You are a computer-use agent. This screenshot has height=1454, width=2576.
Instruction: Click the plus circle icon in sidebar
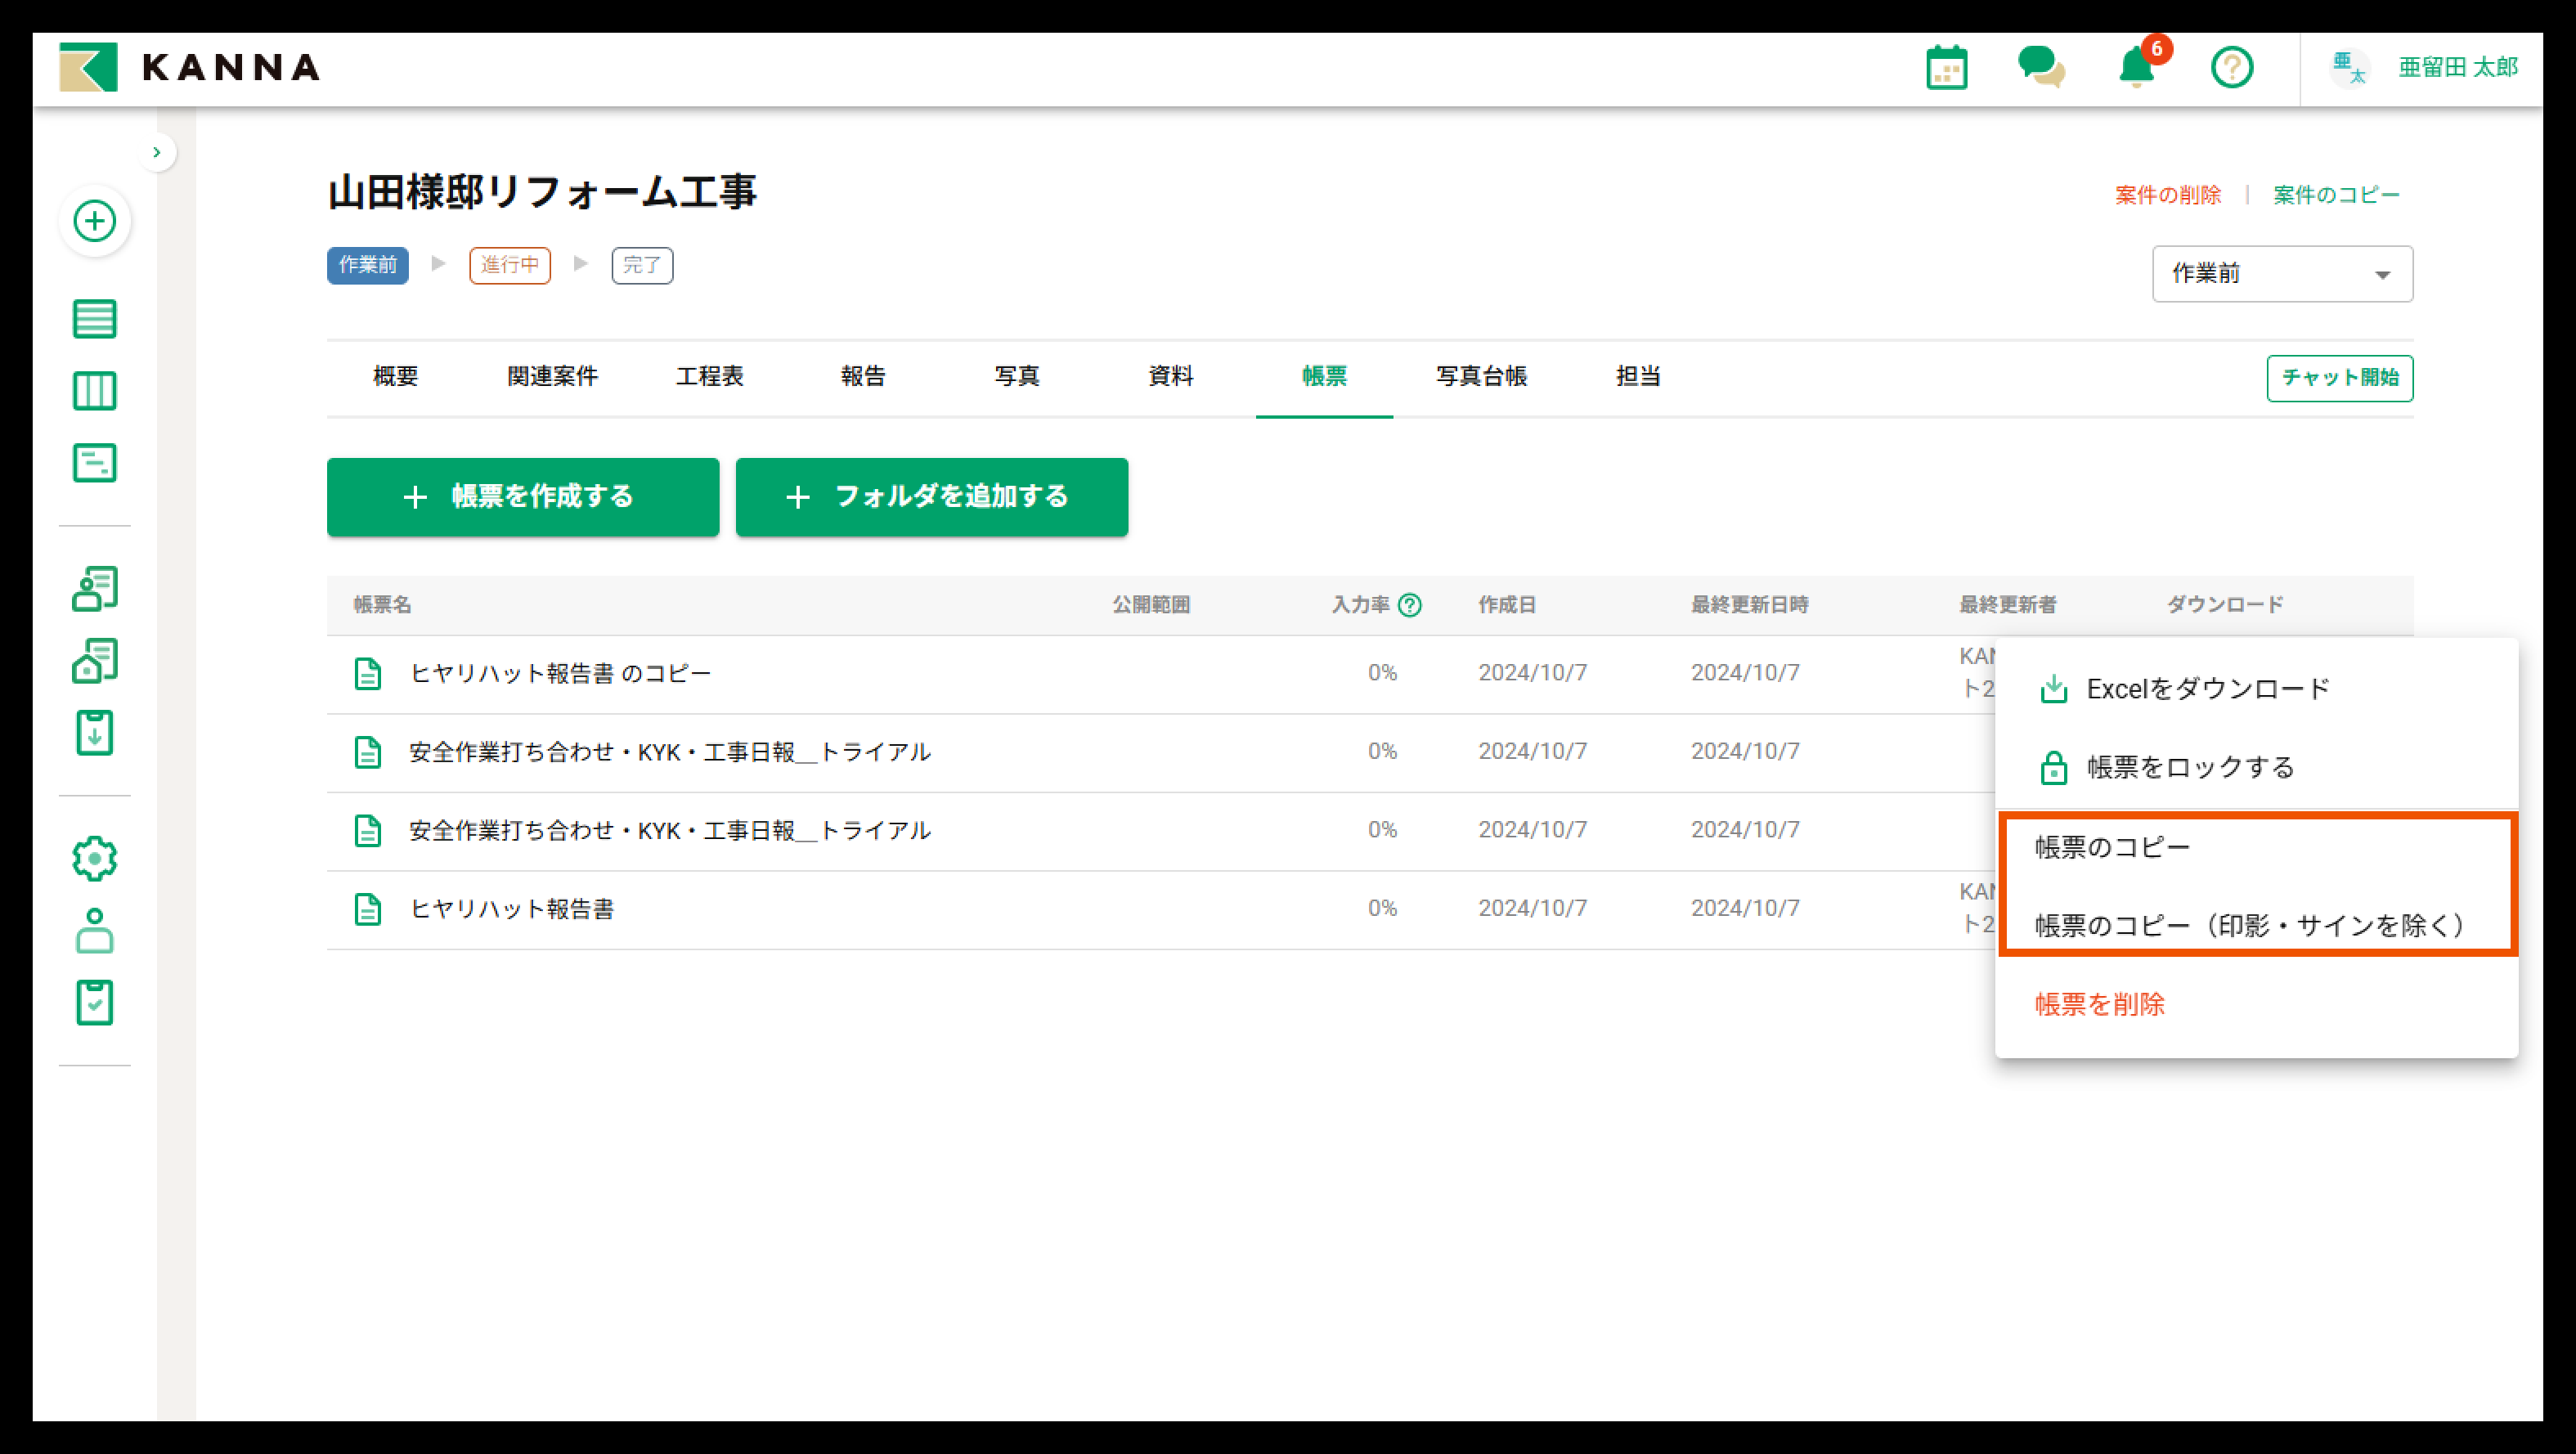coord(95,221)
